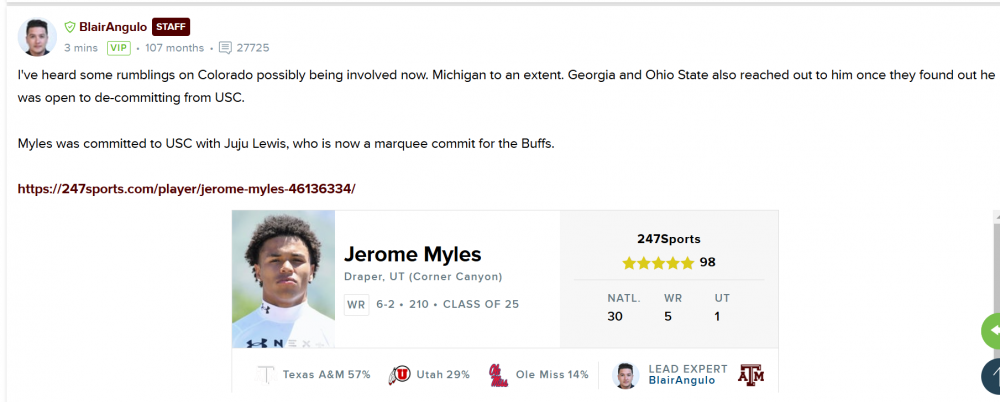Screen dimensions: 1000x402
Task: Click the Ole Miss logo icon
Action: click(497, 375)
